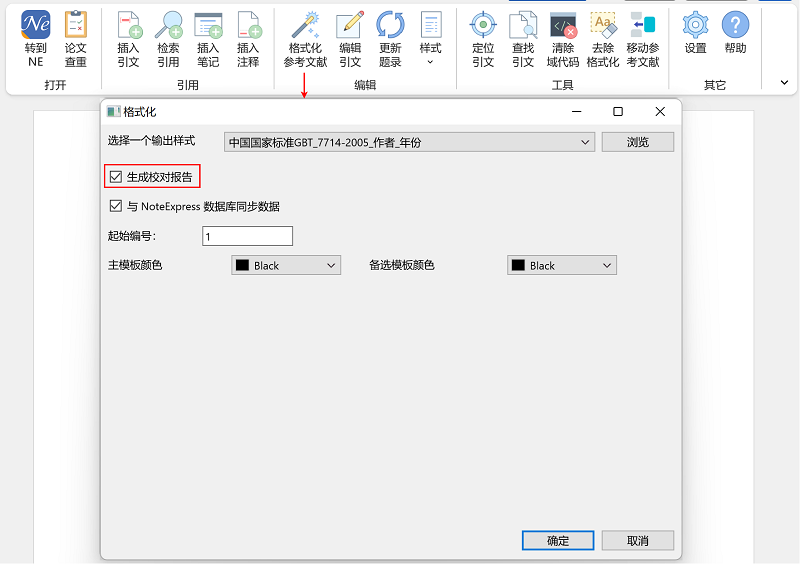Click the 格式化 dialog title icon
The width and height of the screenshot is (800, 564).
113,111
